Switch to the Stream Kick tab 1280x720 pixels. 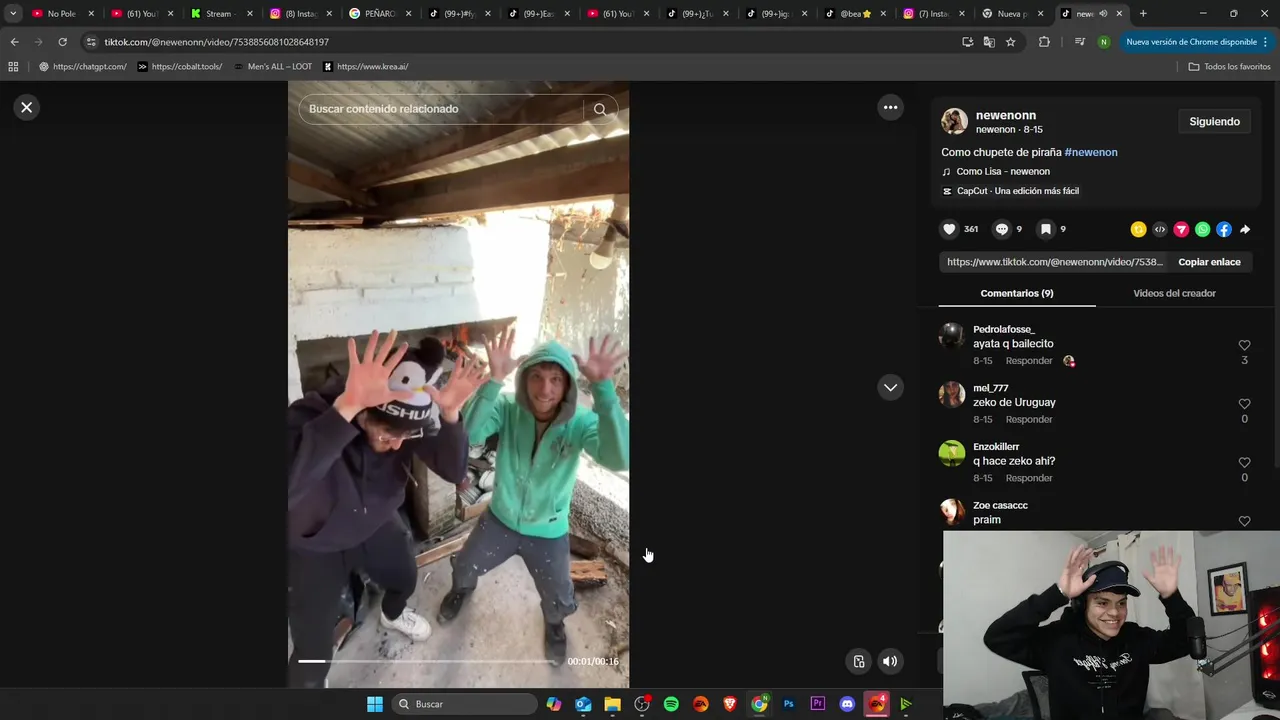220,13
